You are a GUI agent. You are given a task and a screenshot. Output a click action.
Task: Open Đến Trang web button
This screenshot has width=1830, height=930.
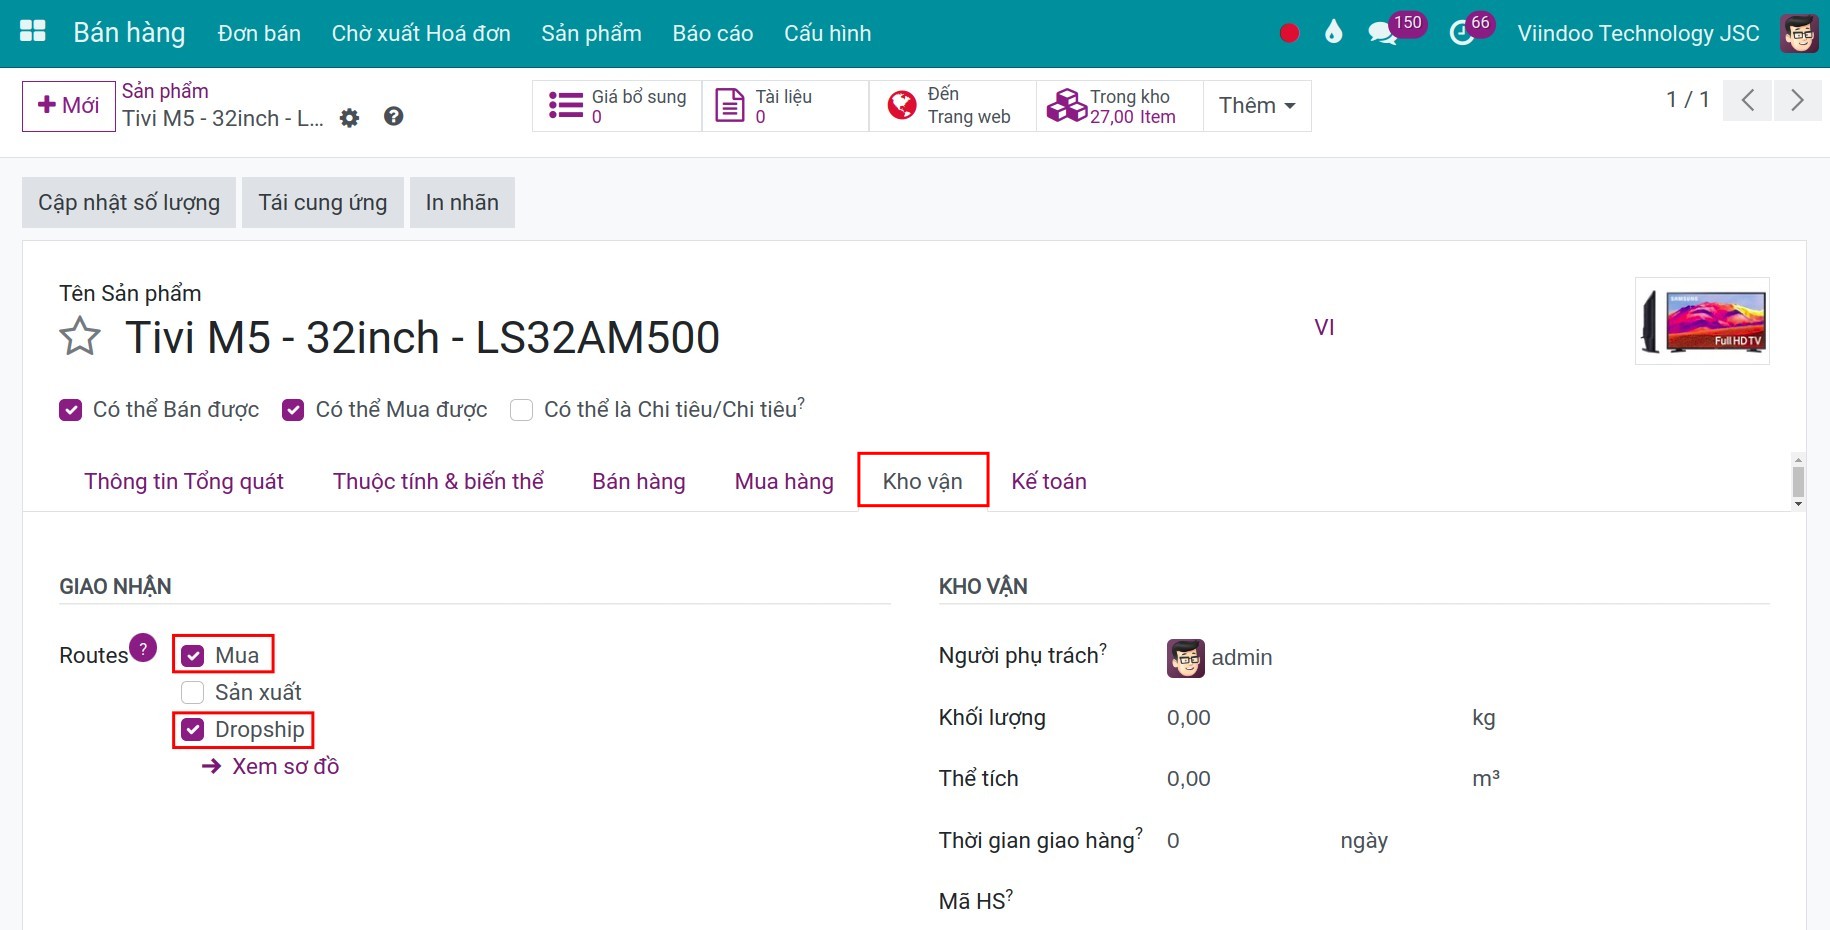[x=952, y=106]
